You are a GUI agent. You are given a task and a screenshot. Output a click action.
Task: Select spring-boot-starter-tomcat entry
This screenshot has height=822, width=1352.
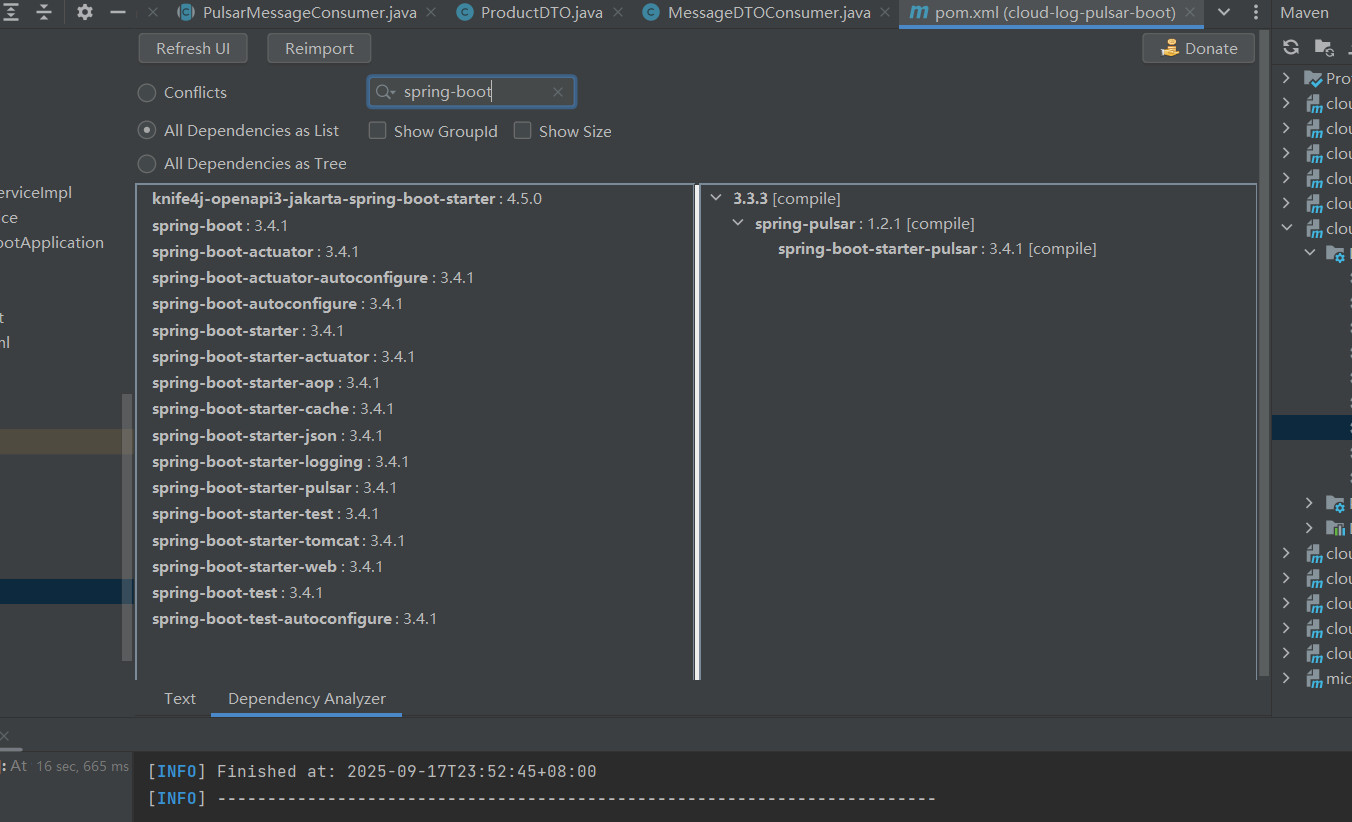pos(278,541)
